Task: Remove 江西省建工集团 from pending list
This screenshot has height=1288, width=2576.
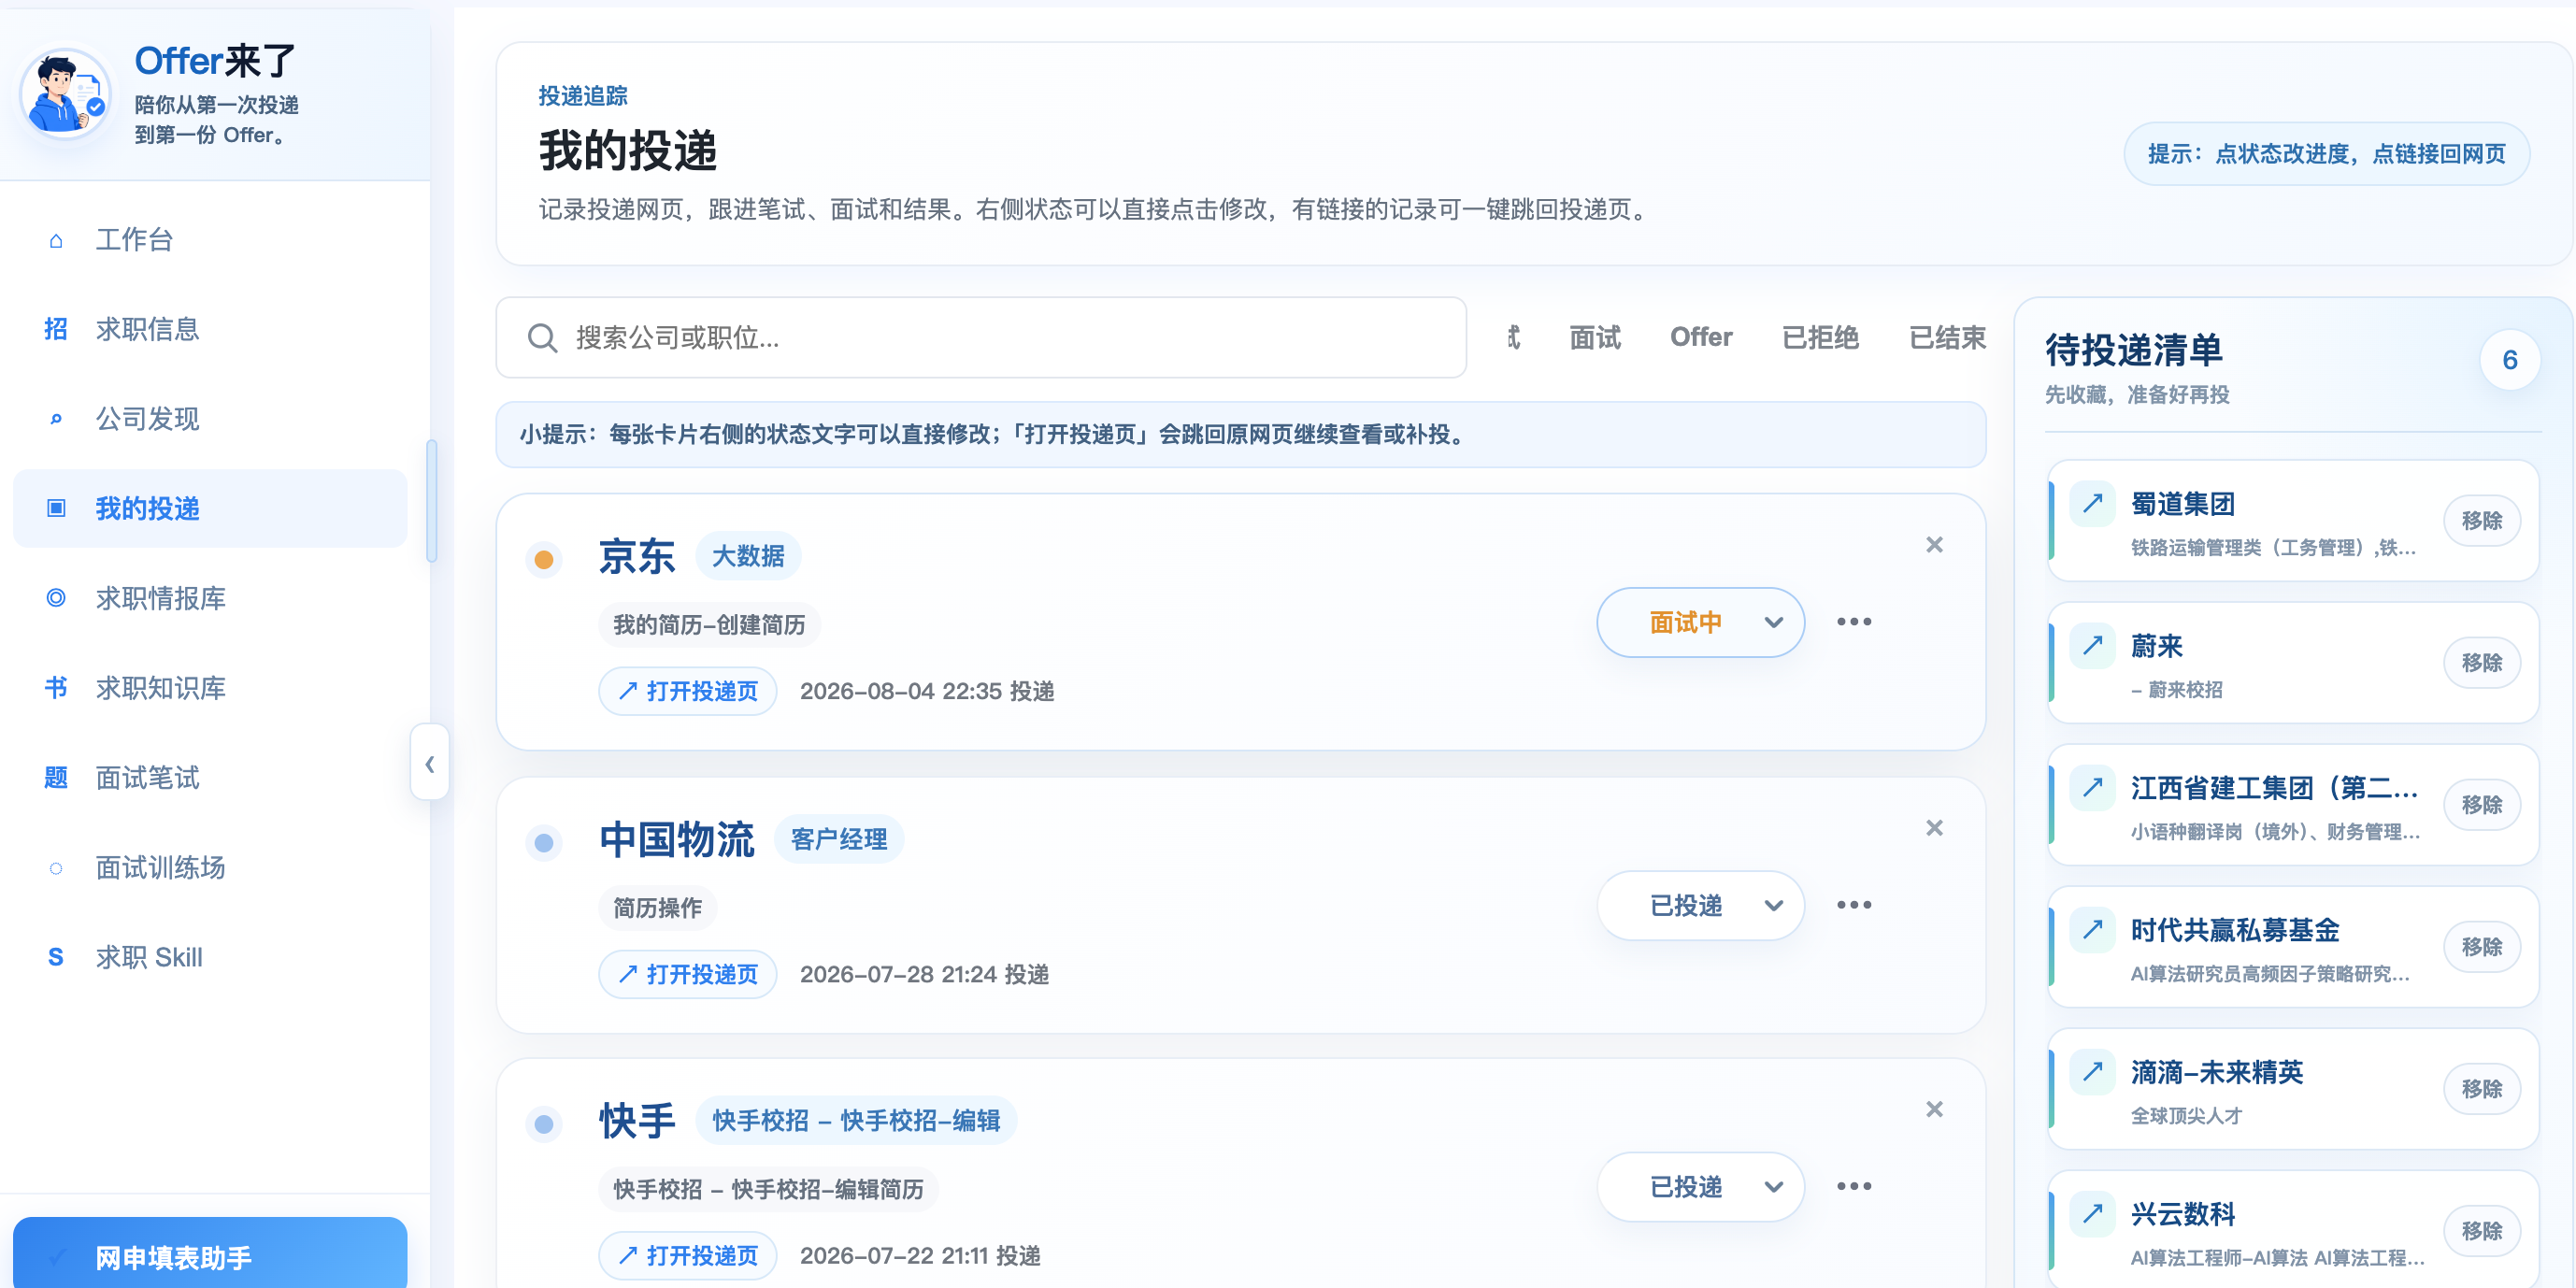Action: [2481, 805]
